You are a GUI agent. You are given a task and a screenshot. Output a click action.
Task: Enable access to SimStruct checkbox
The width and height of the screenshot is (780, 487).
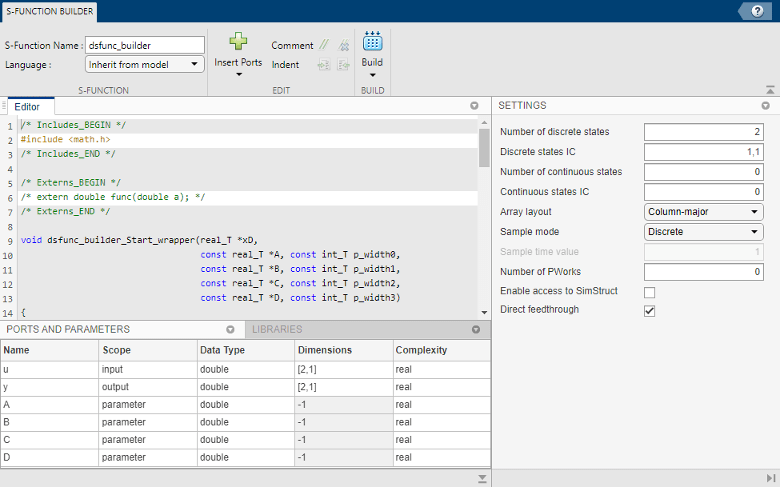coord(650,292)
